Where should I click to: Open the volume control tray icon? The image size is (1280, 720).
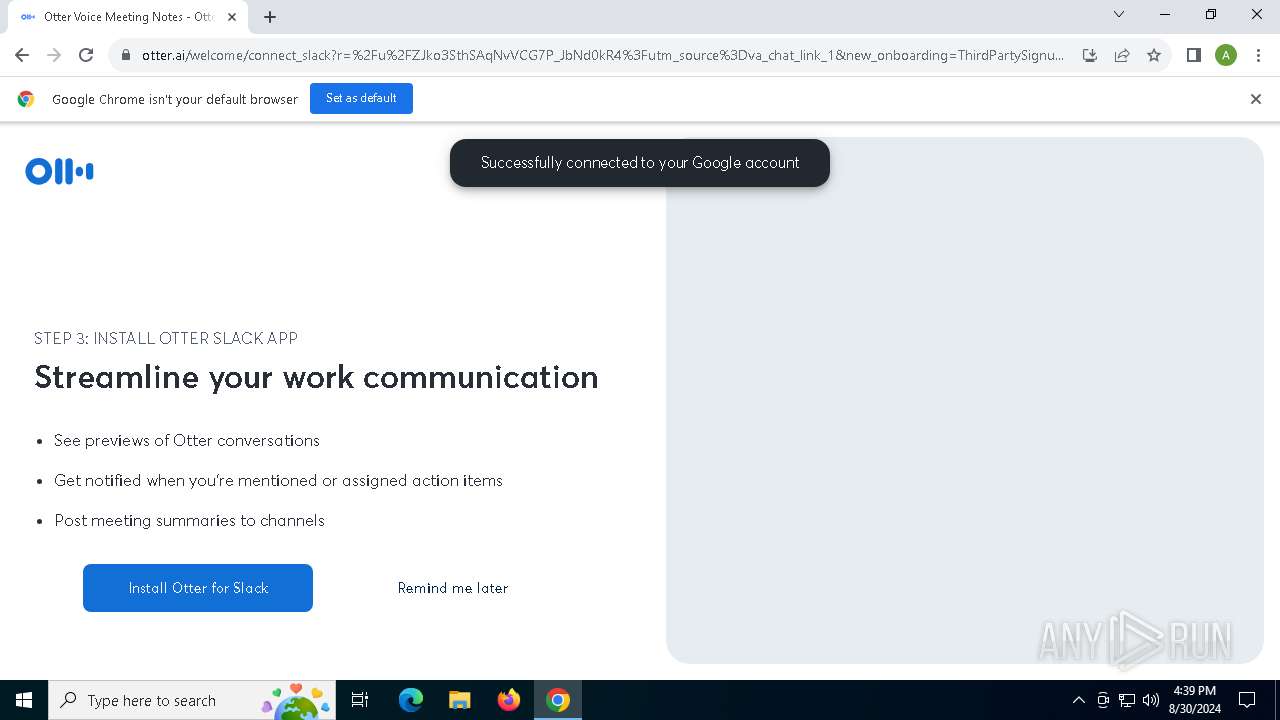[1151, 700]
